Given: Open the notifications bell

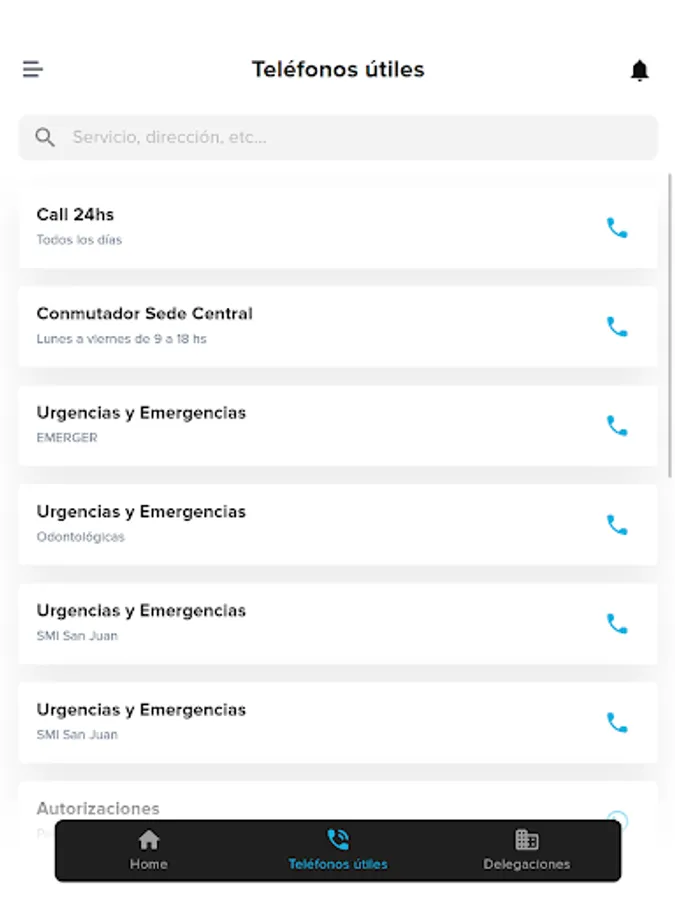Looking at the screenshot, I should [x=639, y=70].
